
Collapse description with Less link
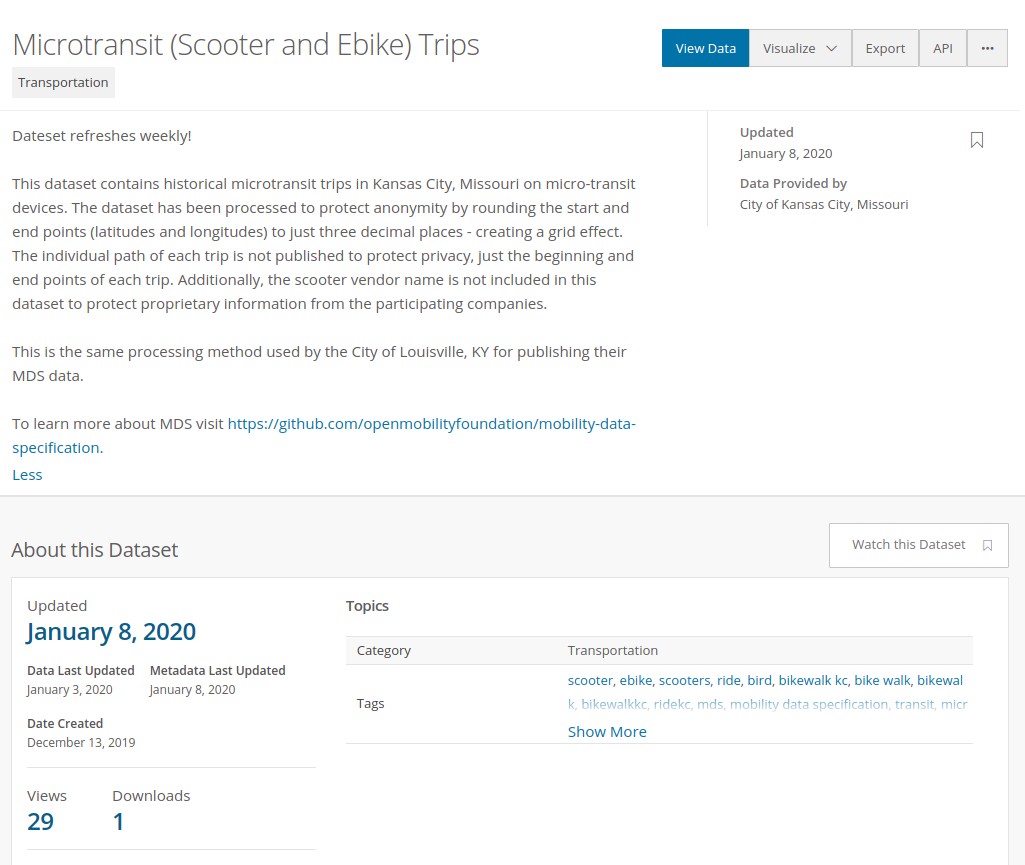coord(27,475)
